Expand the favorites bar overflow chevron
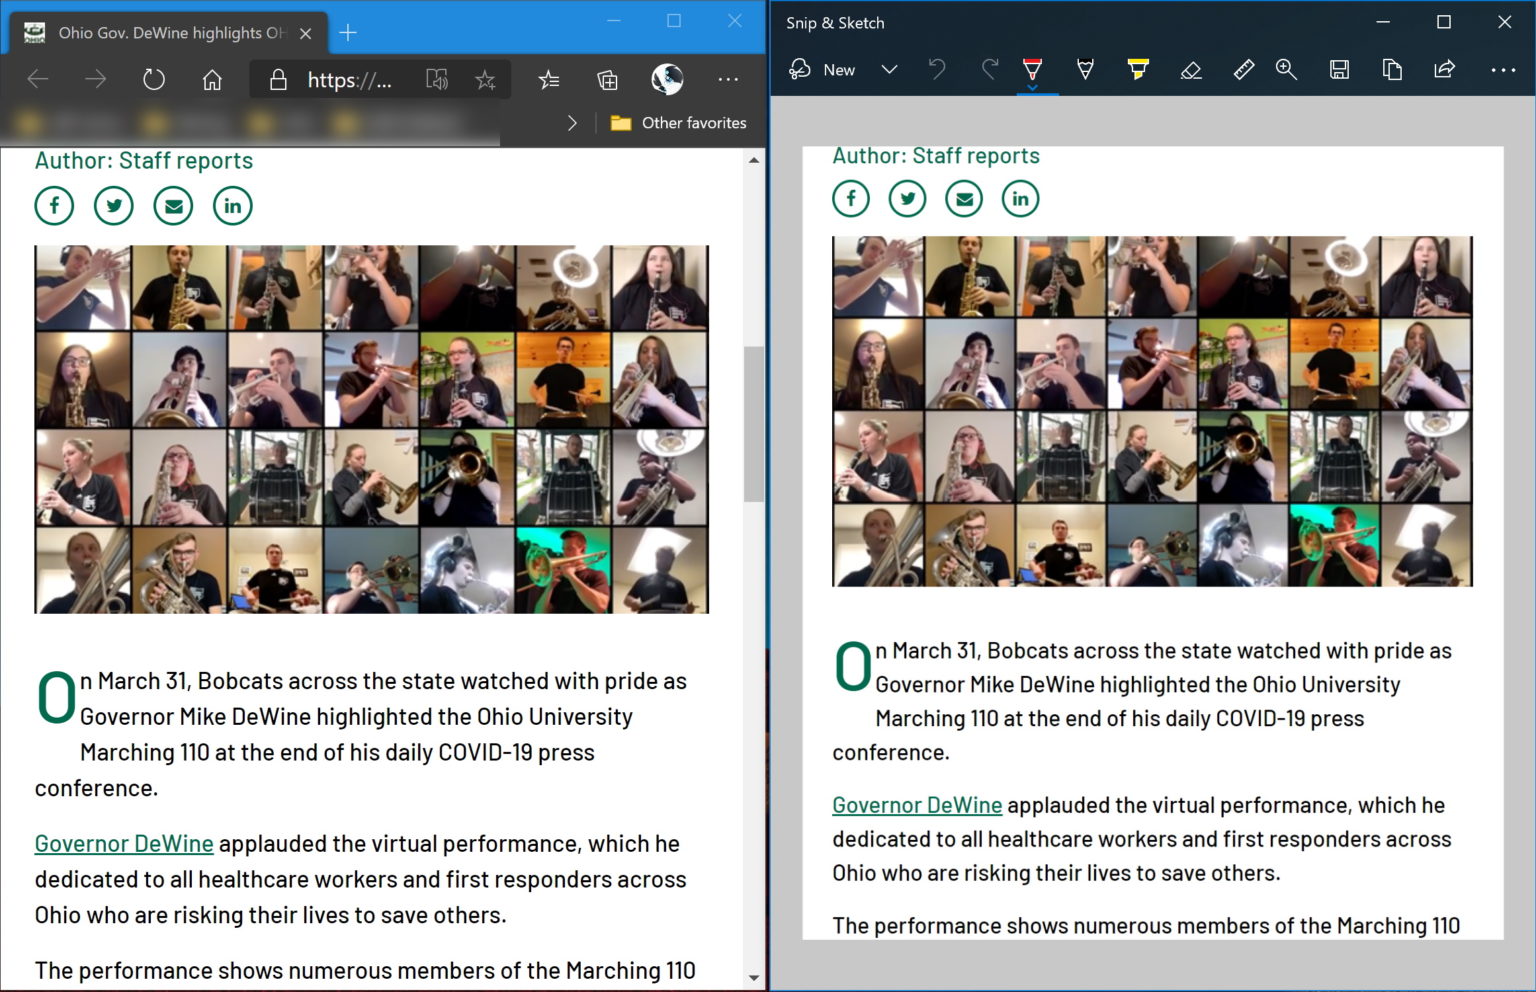This screenshot has width=1536, height=992. pyautogui.click(x=572, y=122)
